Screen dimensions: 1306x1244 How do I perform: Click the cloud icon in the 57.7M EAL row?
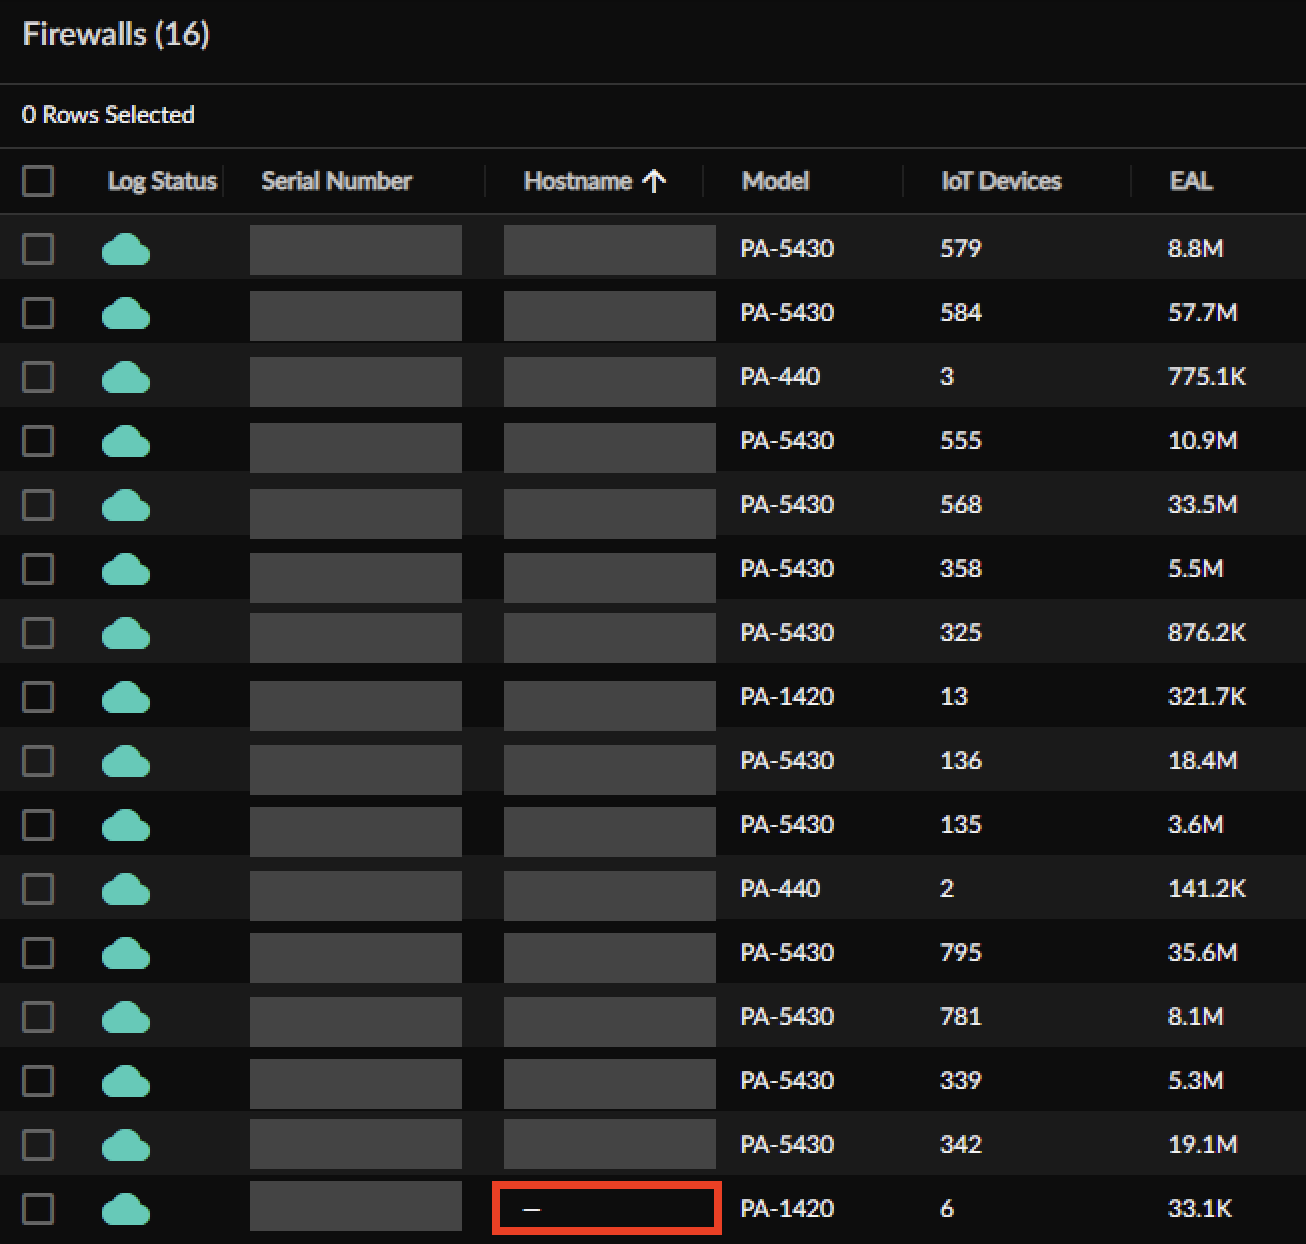click(x=126, y=314)
